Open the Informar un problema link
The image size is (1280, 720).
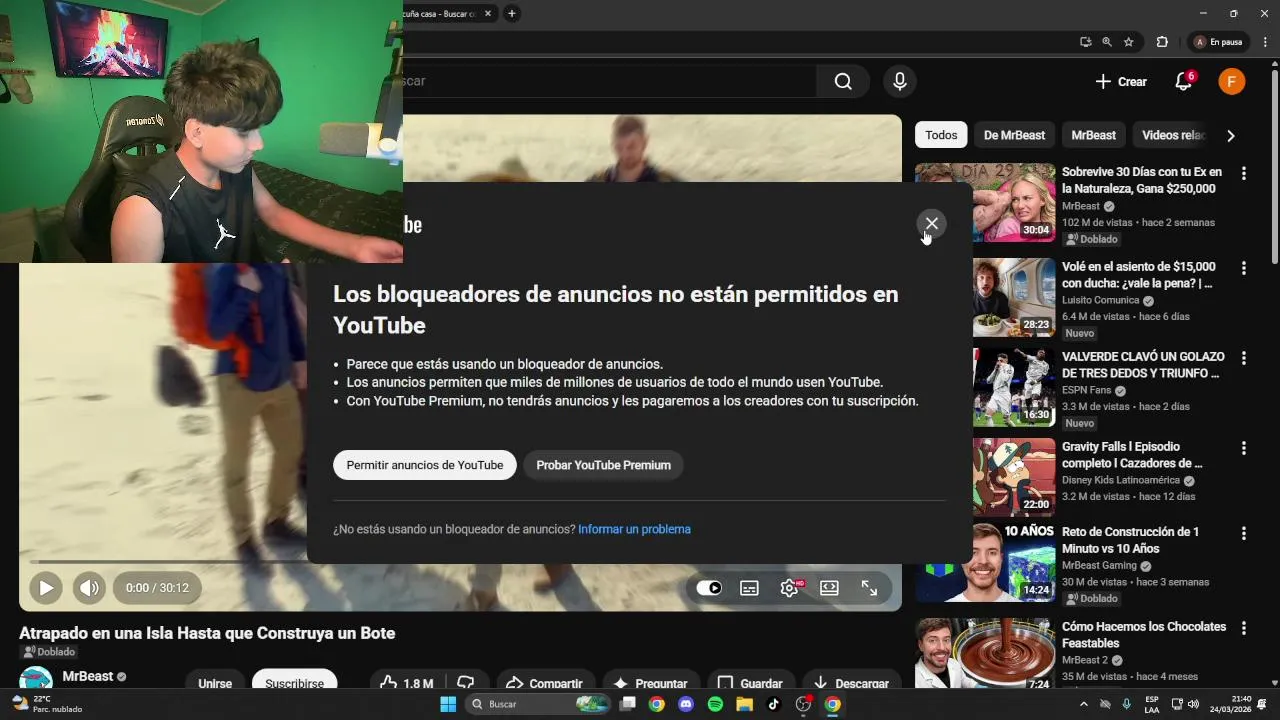pos(634,529)
